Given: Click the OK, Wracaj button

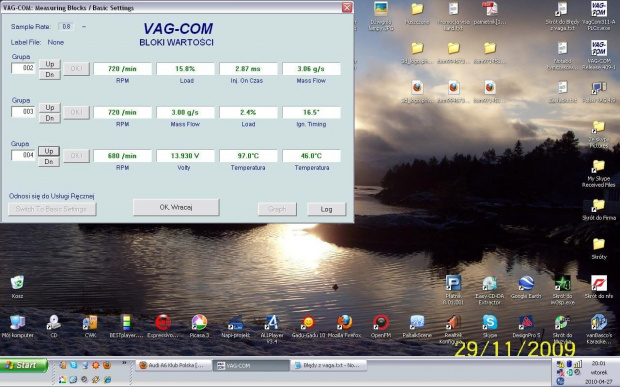Looking at the screenshot, I should click(176, 207).
